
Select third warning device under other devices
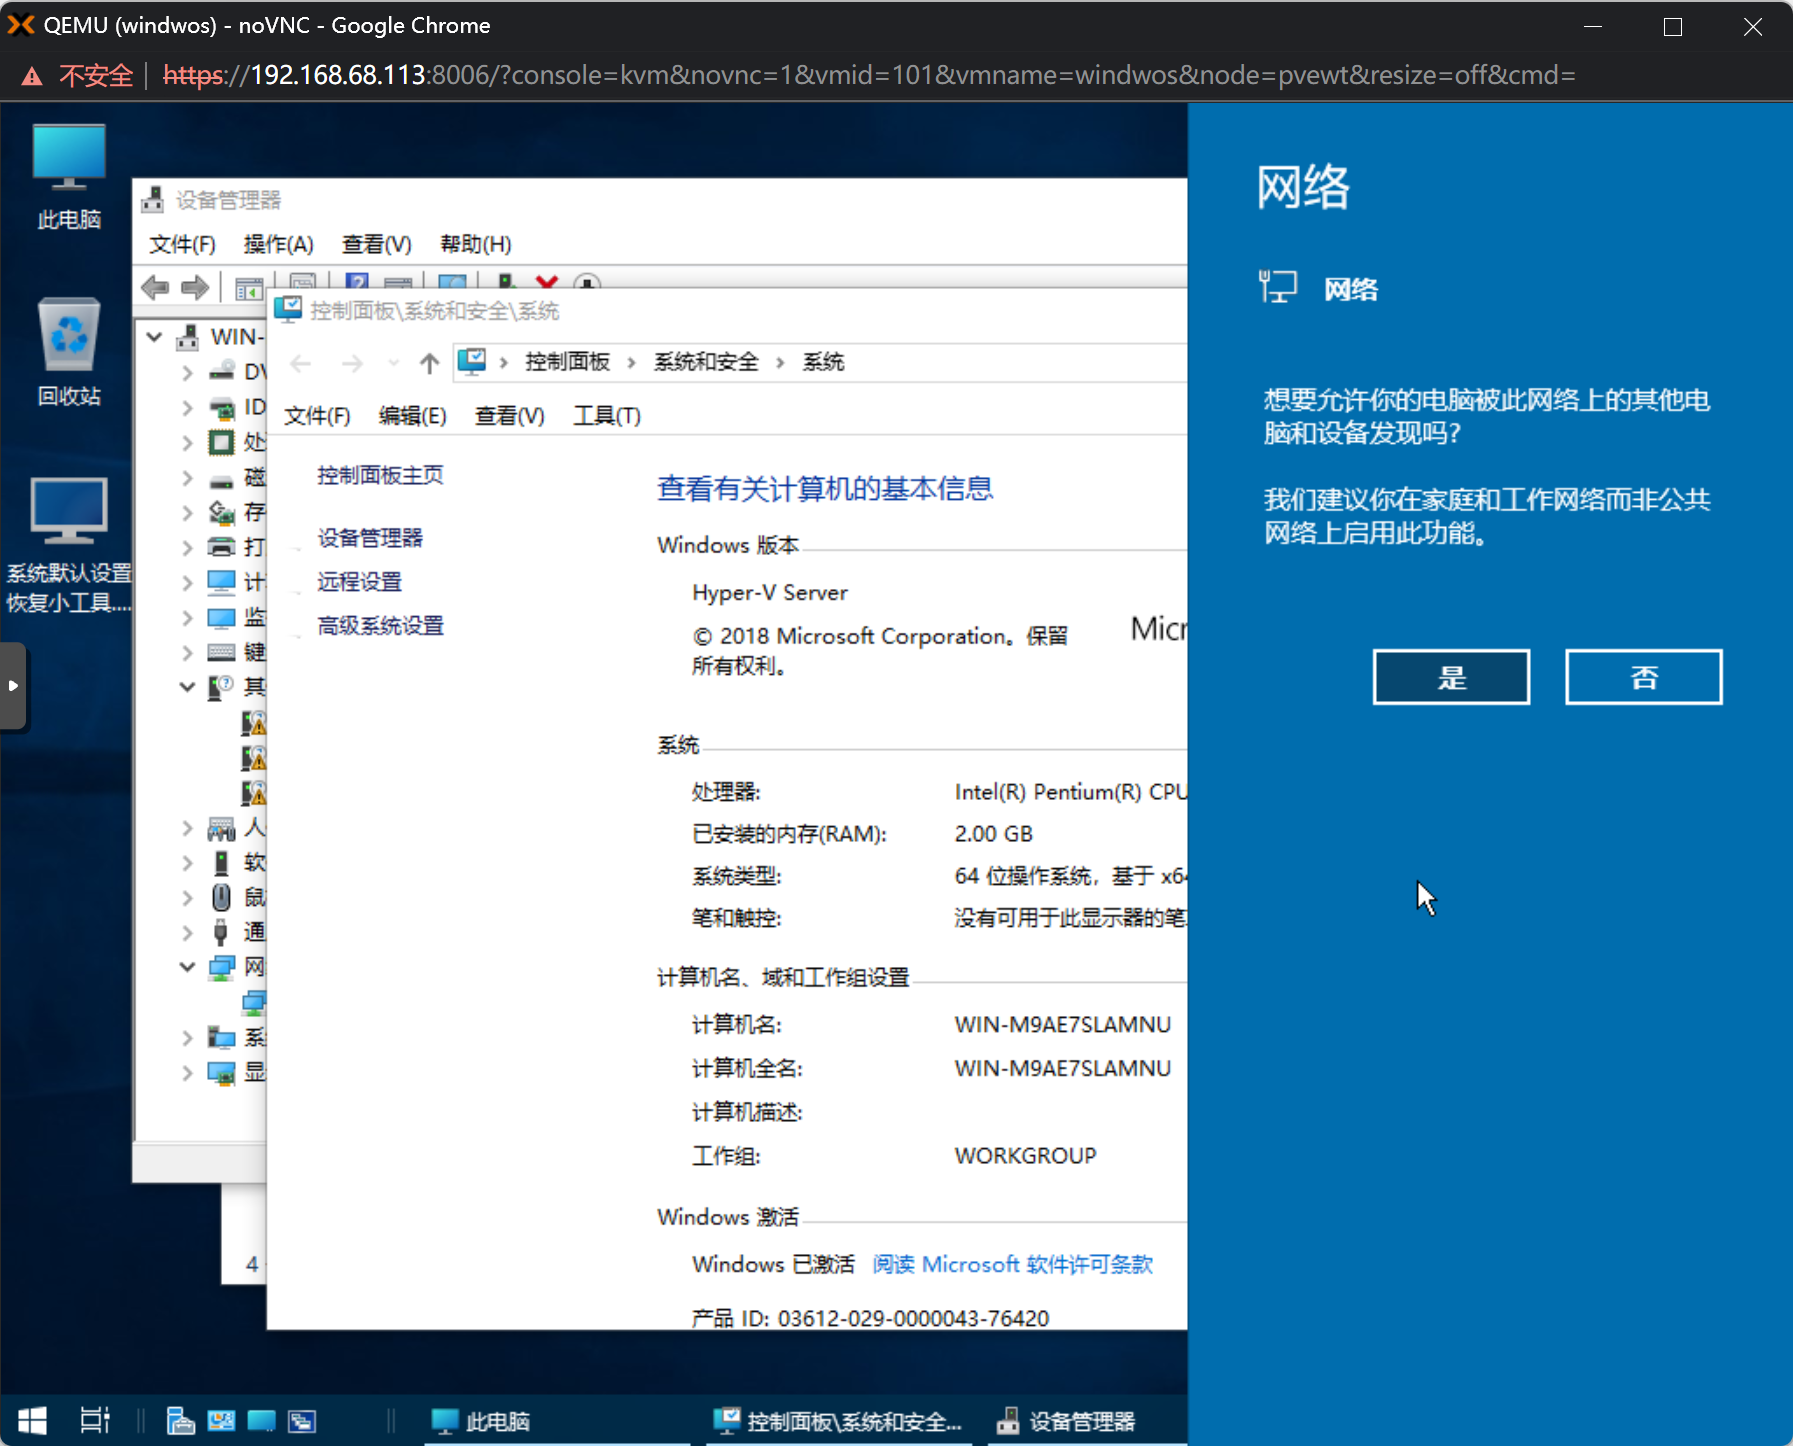(254, 792)
